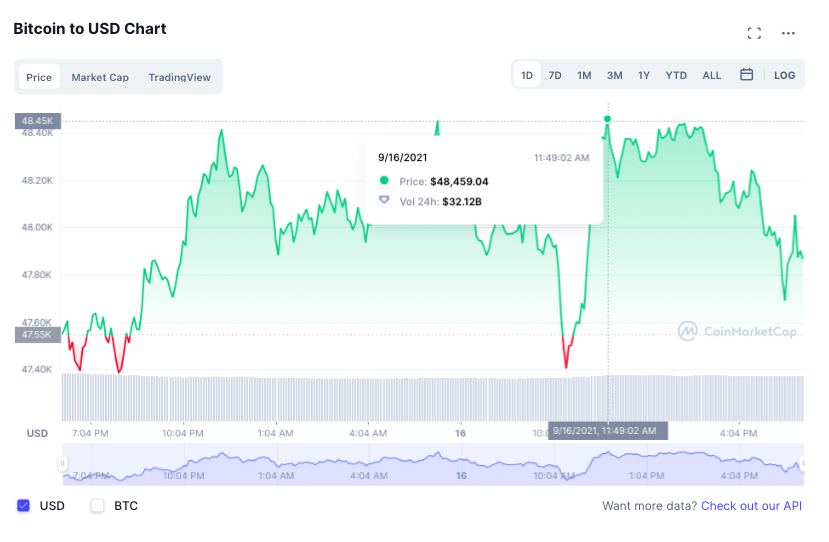Show ALL time price history

711,75
